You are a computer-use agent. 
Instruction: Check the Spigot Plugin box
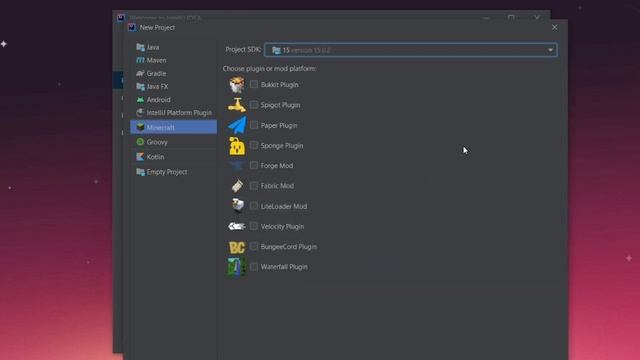pos(254,104)
